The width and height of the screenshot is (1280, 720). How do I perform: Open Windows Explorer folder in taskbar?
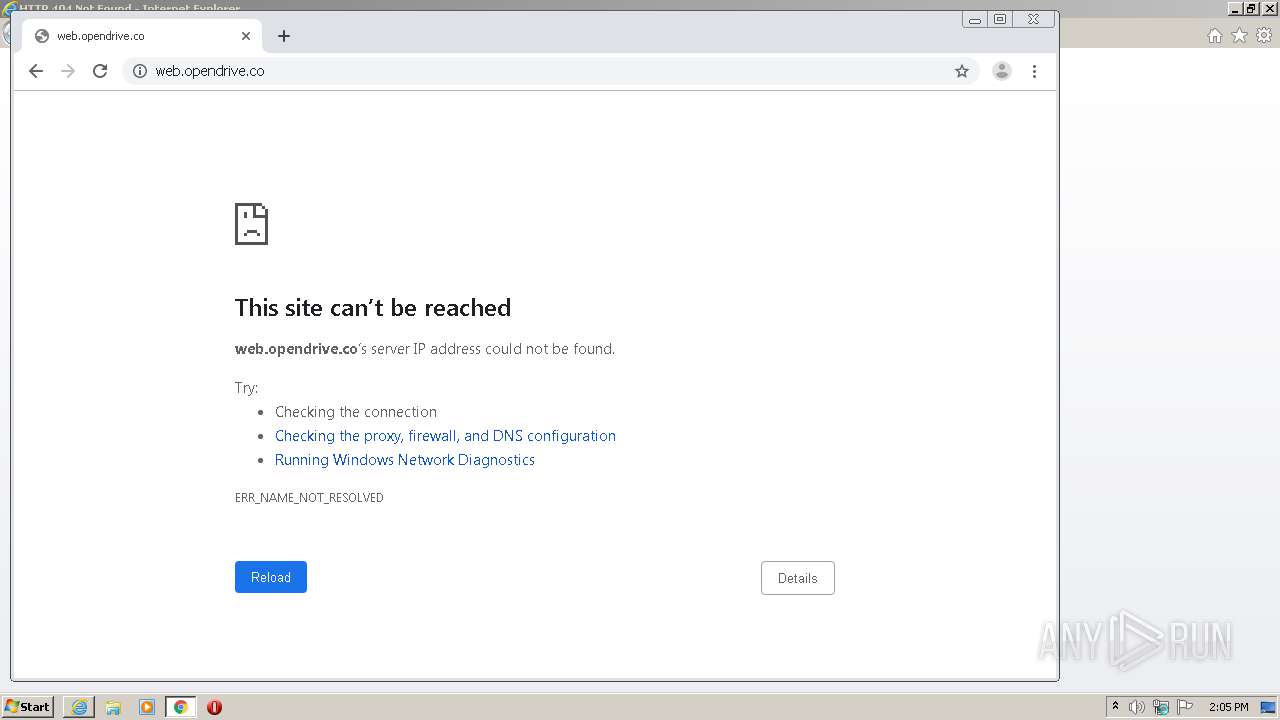click(113, 707)
